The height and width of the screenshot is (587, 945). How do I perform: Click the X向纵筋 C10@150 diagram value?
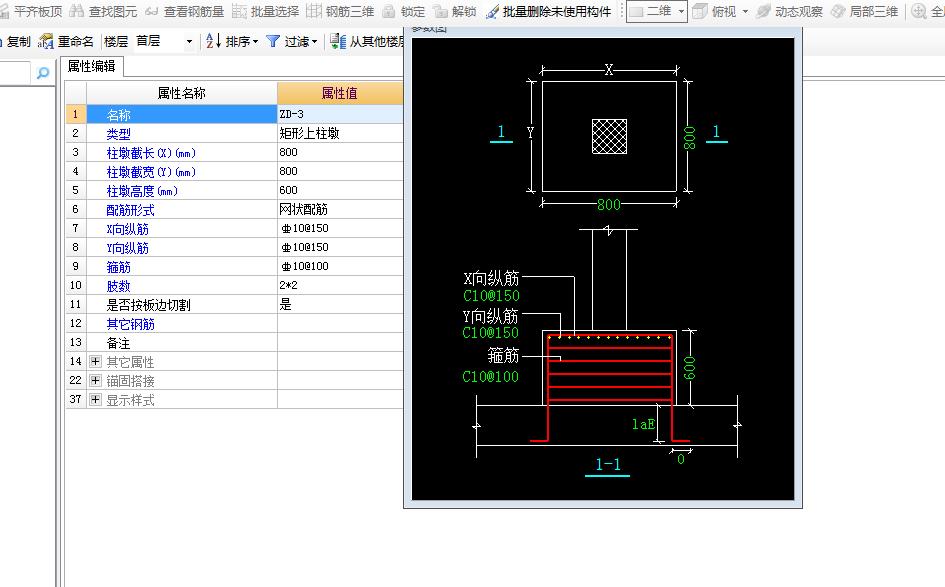pyautogui.click(x=491, y=295)
